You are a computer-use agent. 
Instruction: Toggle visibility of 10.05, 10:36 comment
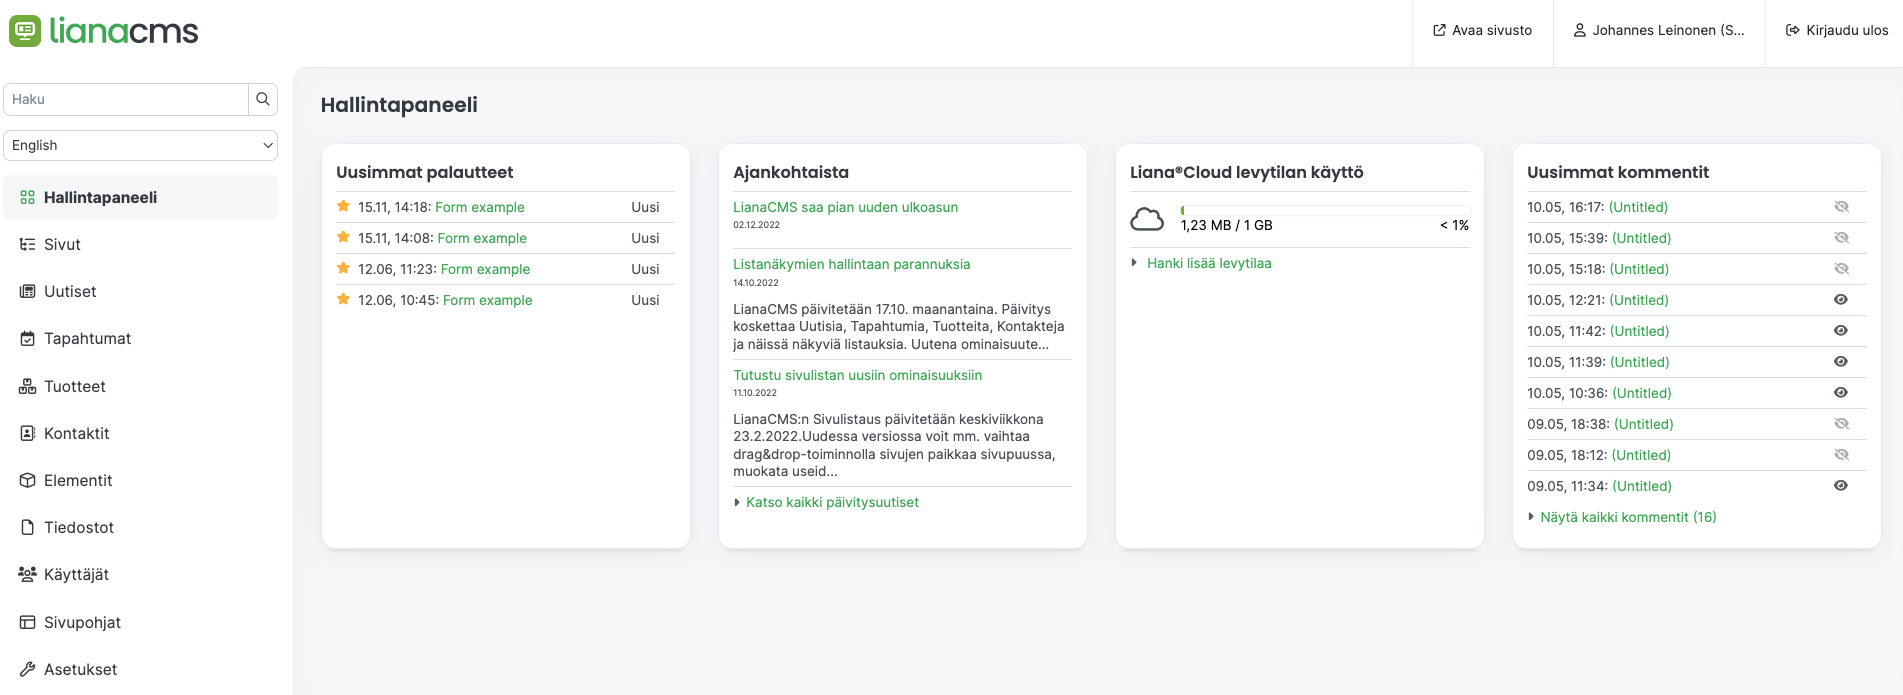(1841, 393)
